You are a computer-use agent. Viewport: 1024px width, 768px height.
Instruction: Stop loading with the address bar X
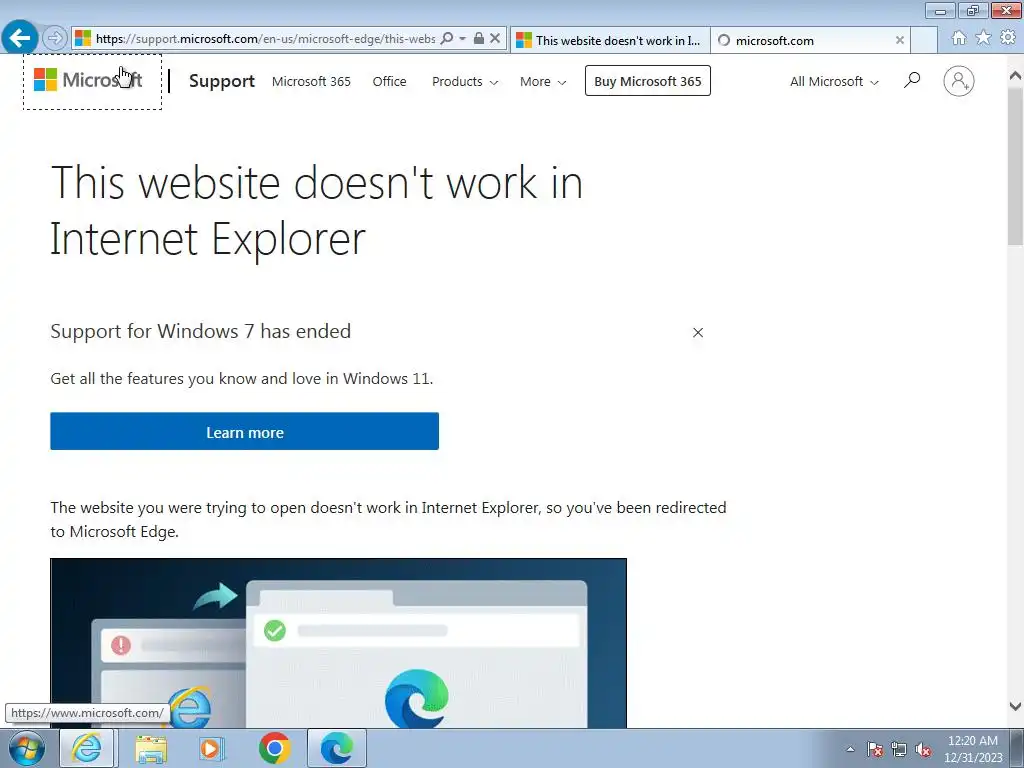(x=495, y=39)
